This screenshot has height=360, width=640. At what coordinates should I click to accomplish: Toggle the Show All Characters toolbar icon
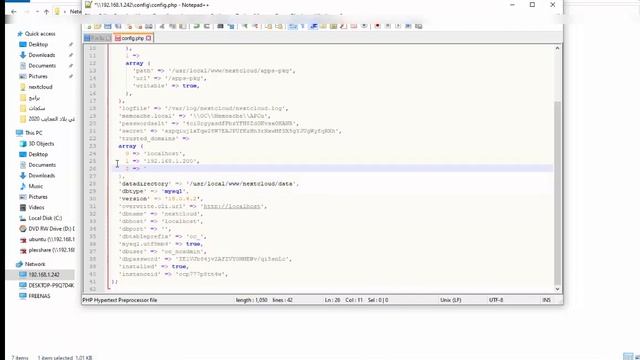click(x=303, y=26)
